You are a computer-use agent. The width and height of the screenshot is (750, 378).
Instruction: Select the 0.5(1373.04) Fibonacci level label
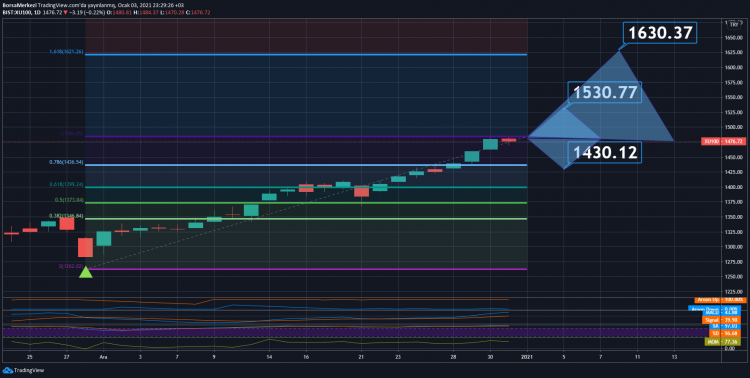69,200
